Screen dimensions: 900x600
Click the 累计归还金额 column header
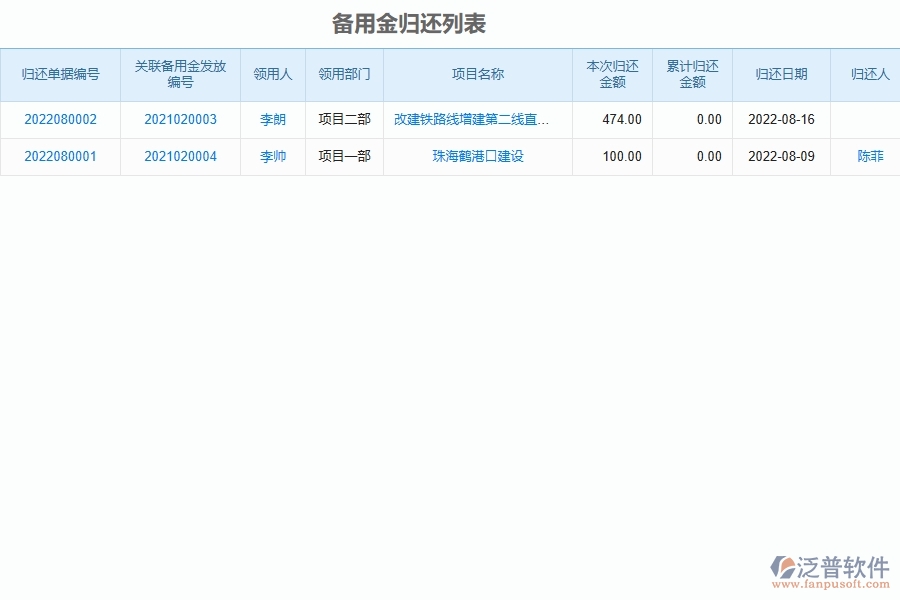pyautogui.click(x=693, y=73)
